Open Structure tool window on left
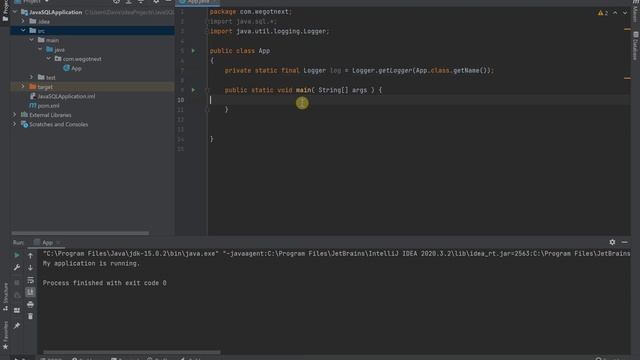Screen dimensions: 640x360 point(5,297)
